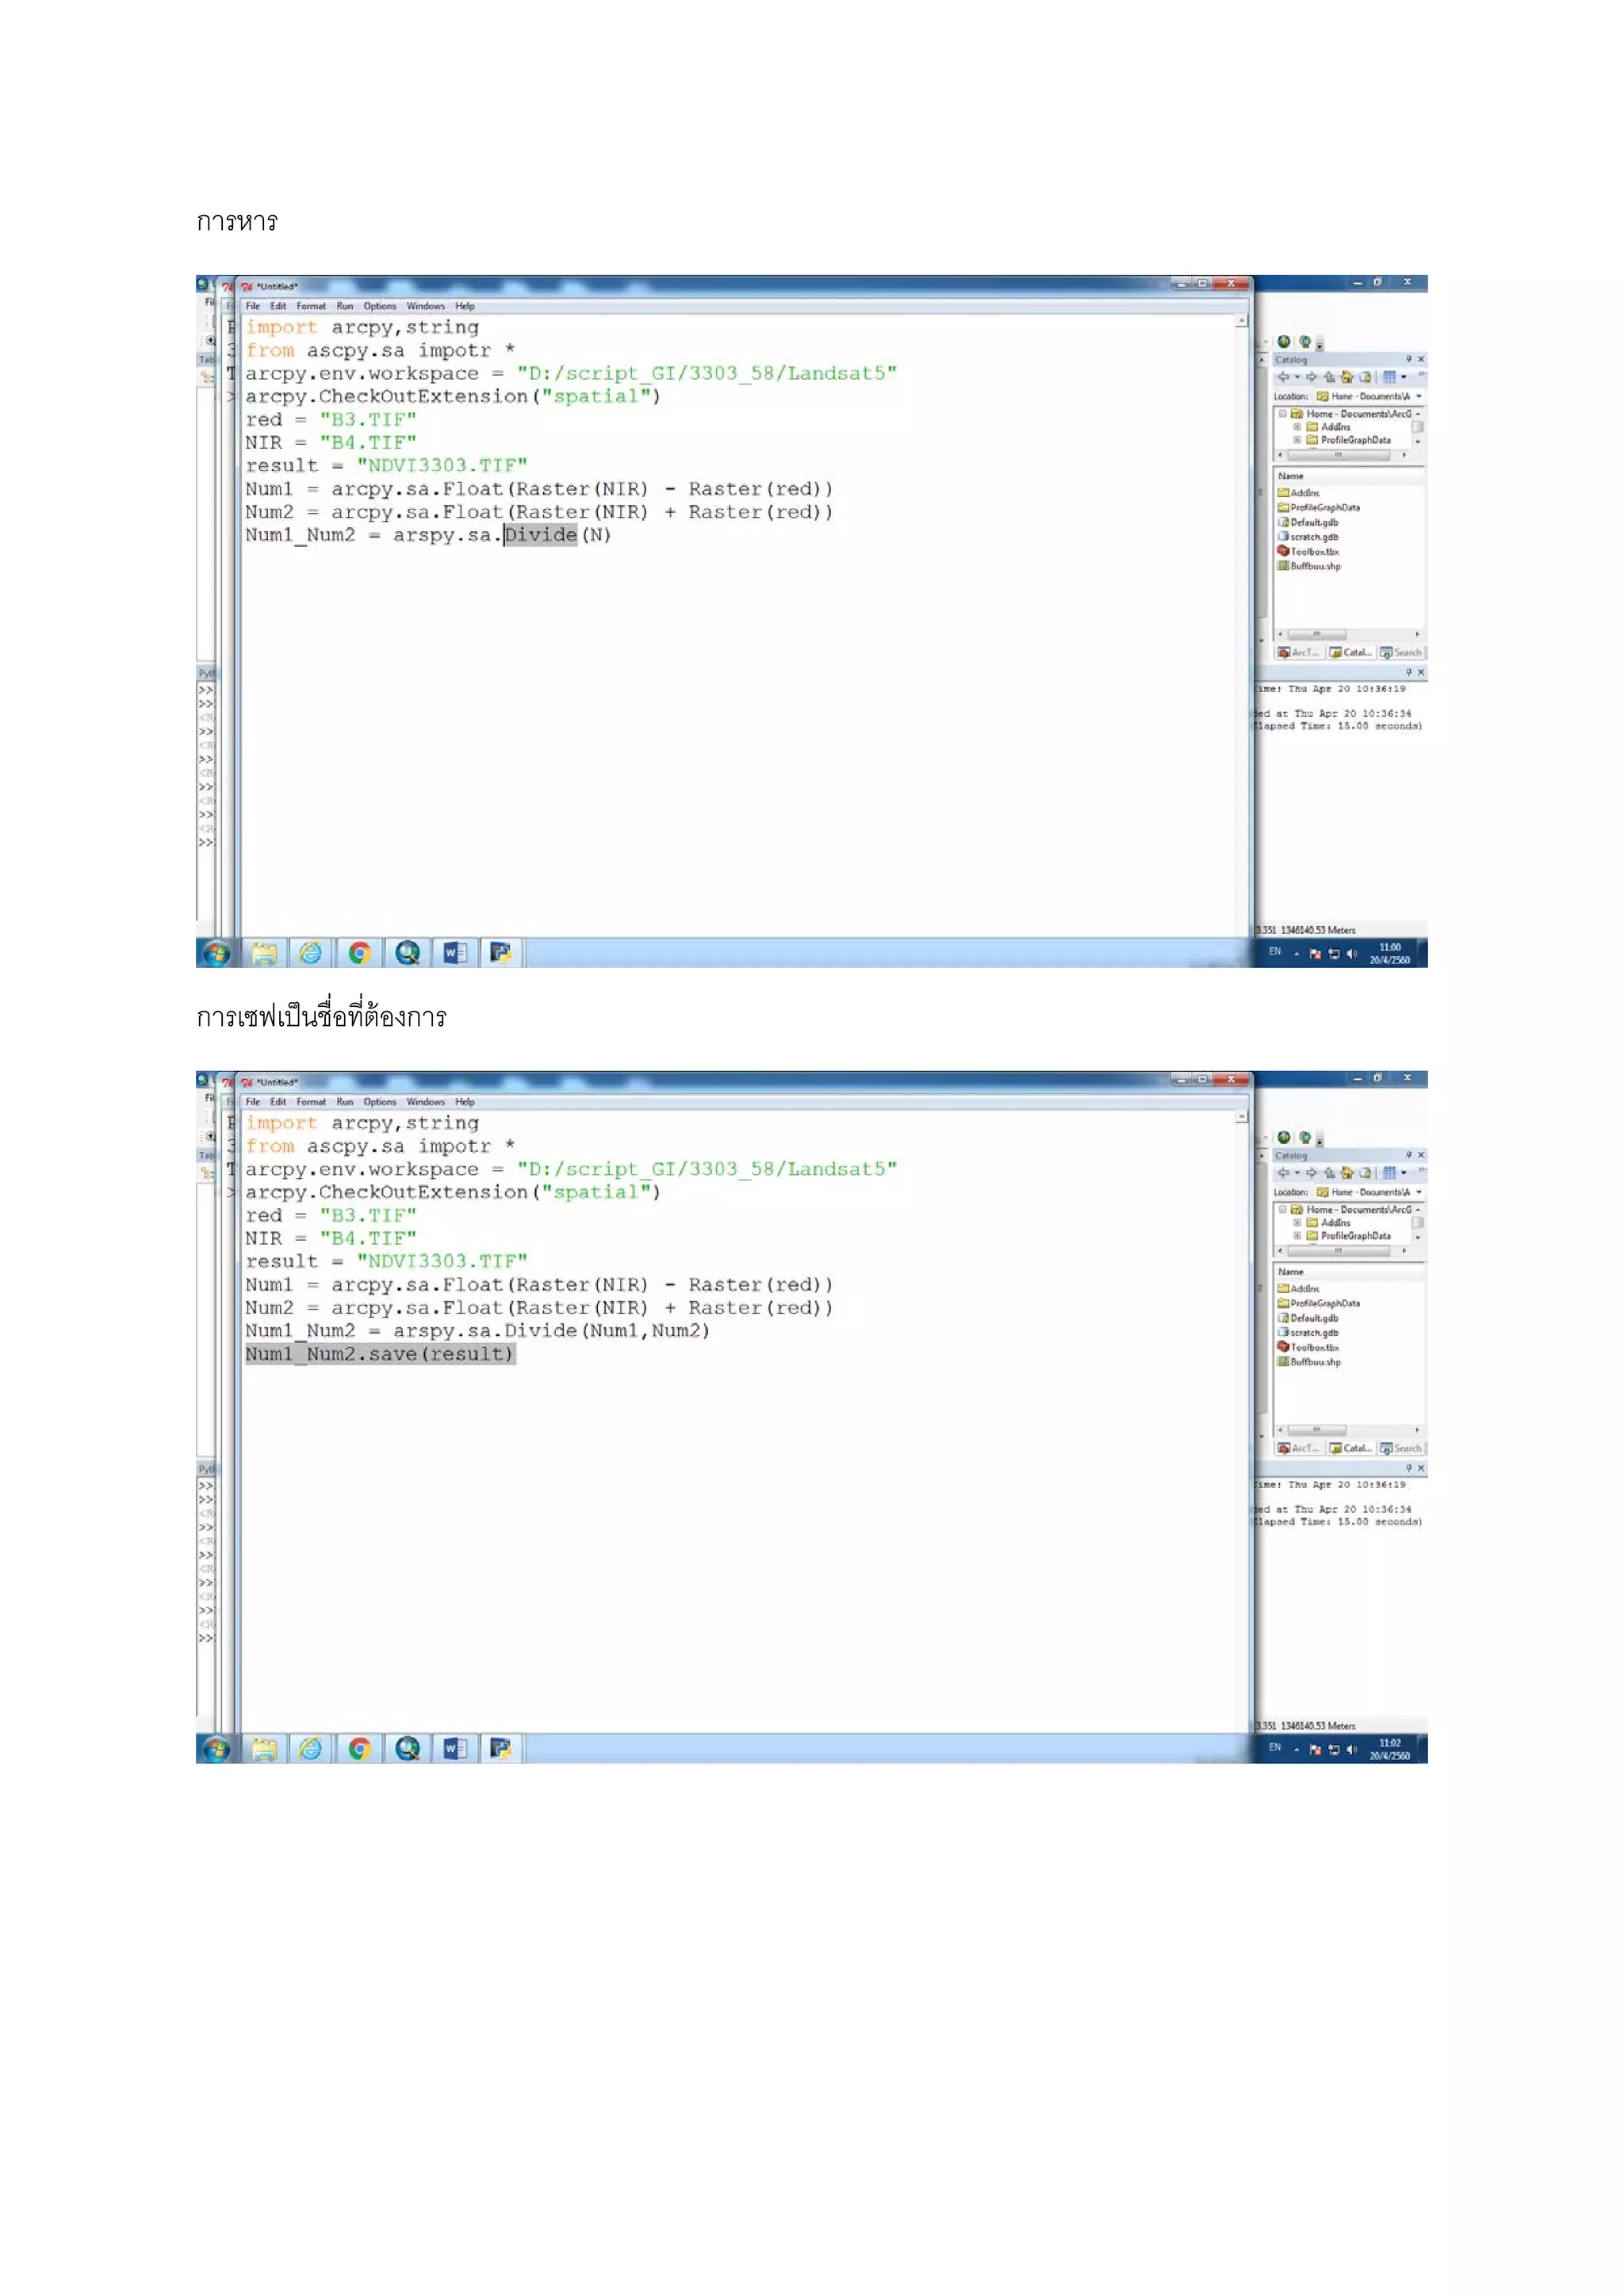Click Python icon in lower screenshot taskbar
Image resolution: width=1624 pixels, height=2296 pixels.
click(501, 1749)
